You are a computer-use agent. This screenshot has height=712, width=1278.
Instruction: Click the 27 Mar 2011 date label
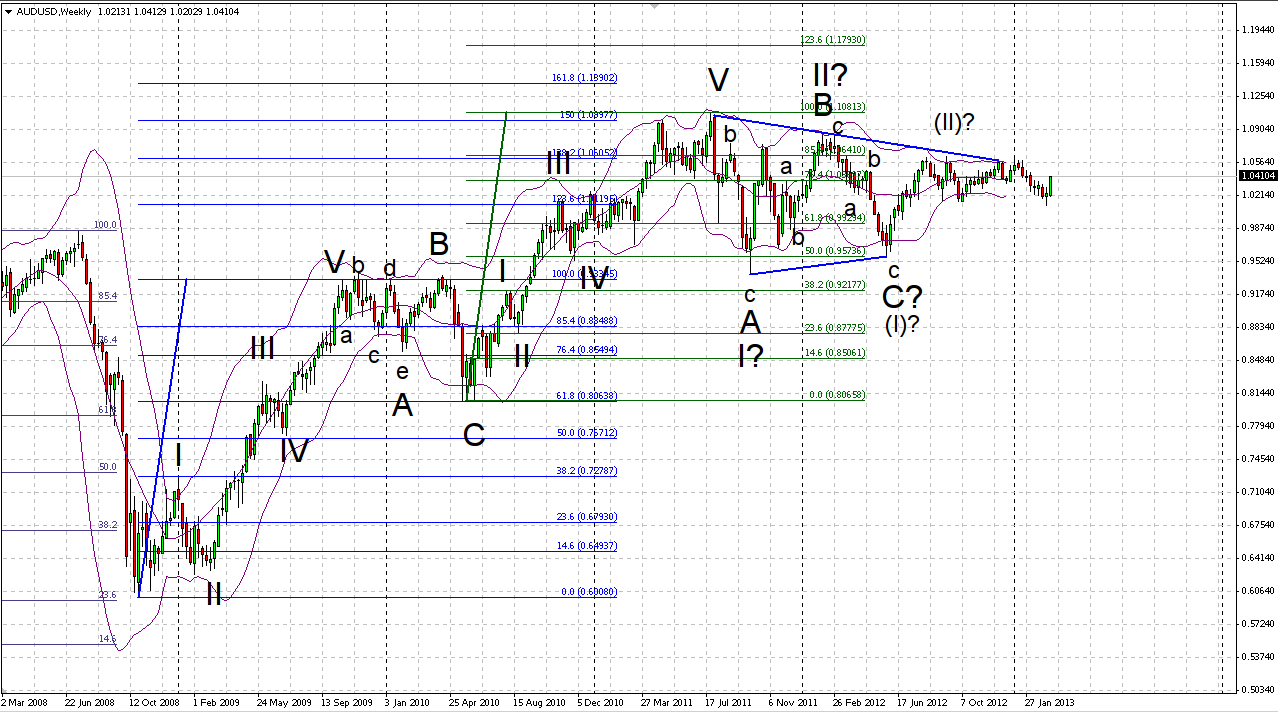pyautogui.click(x=668, y=703)
